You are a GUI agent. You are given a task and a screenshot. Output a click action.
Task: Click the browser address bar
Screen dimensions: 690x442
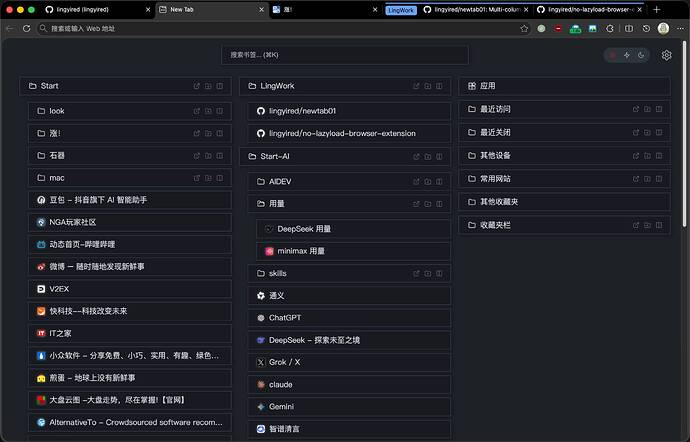coord(282,29)
